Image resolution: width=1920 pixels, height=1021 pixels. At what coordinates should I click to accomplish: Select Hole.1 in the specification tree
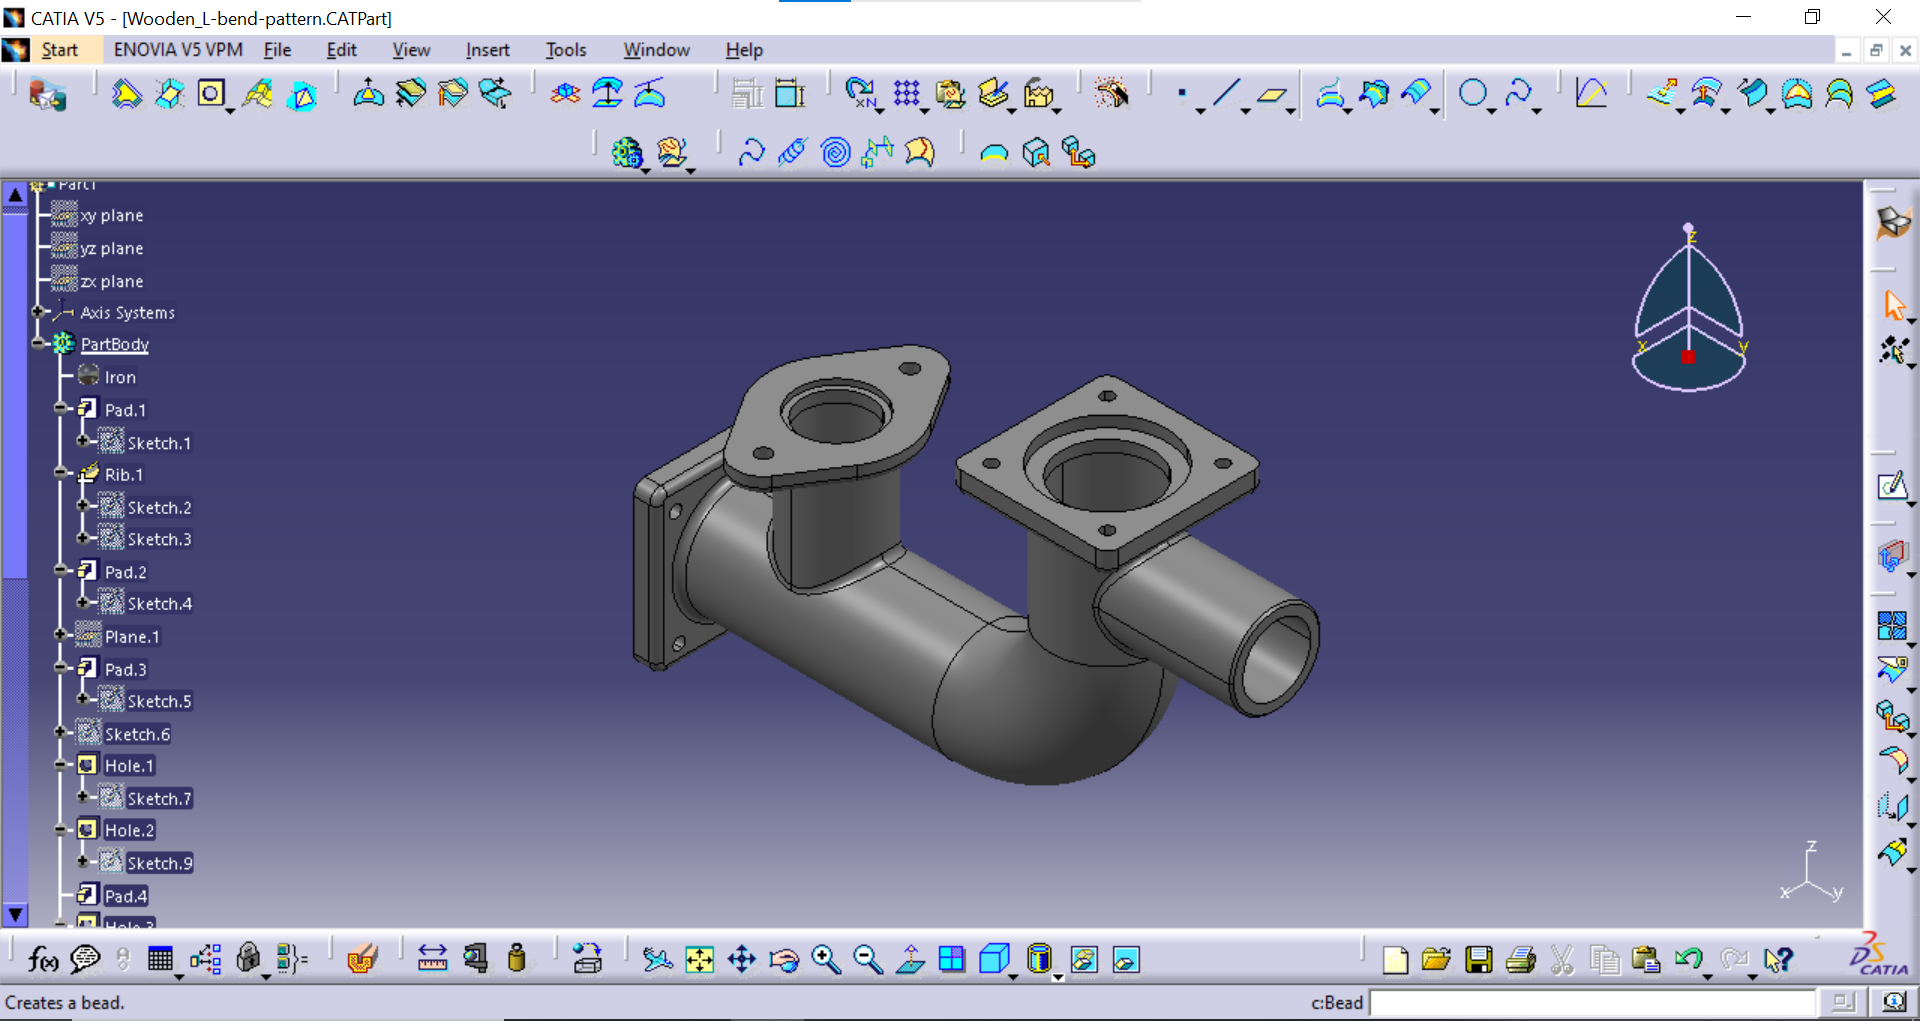click(129, 766)
